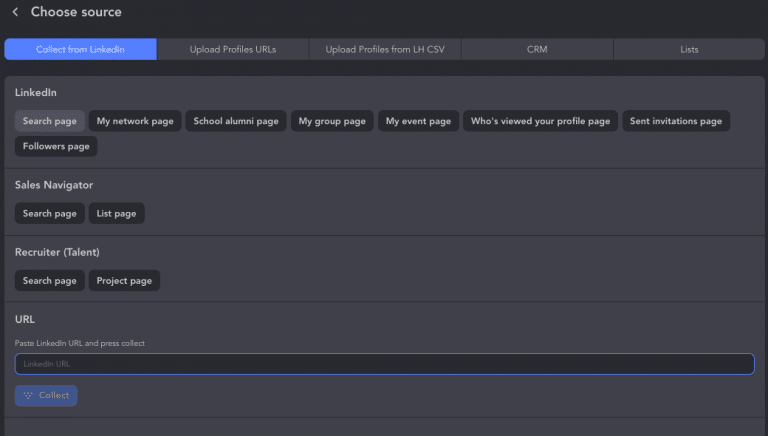Screen dimensions: 768x436
Task: Choose Sent invitations page source
Action: tap(676, 121)
